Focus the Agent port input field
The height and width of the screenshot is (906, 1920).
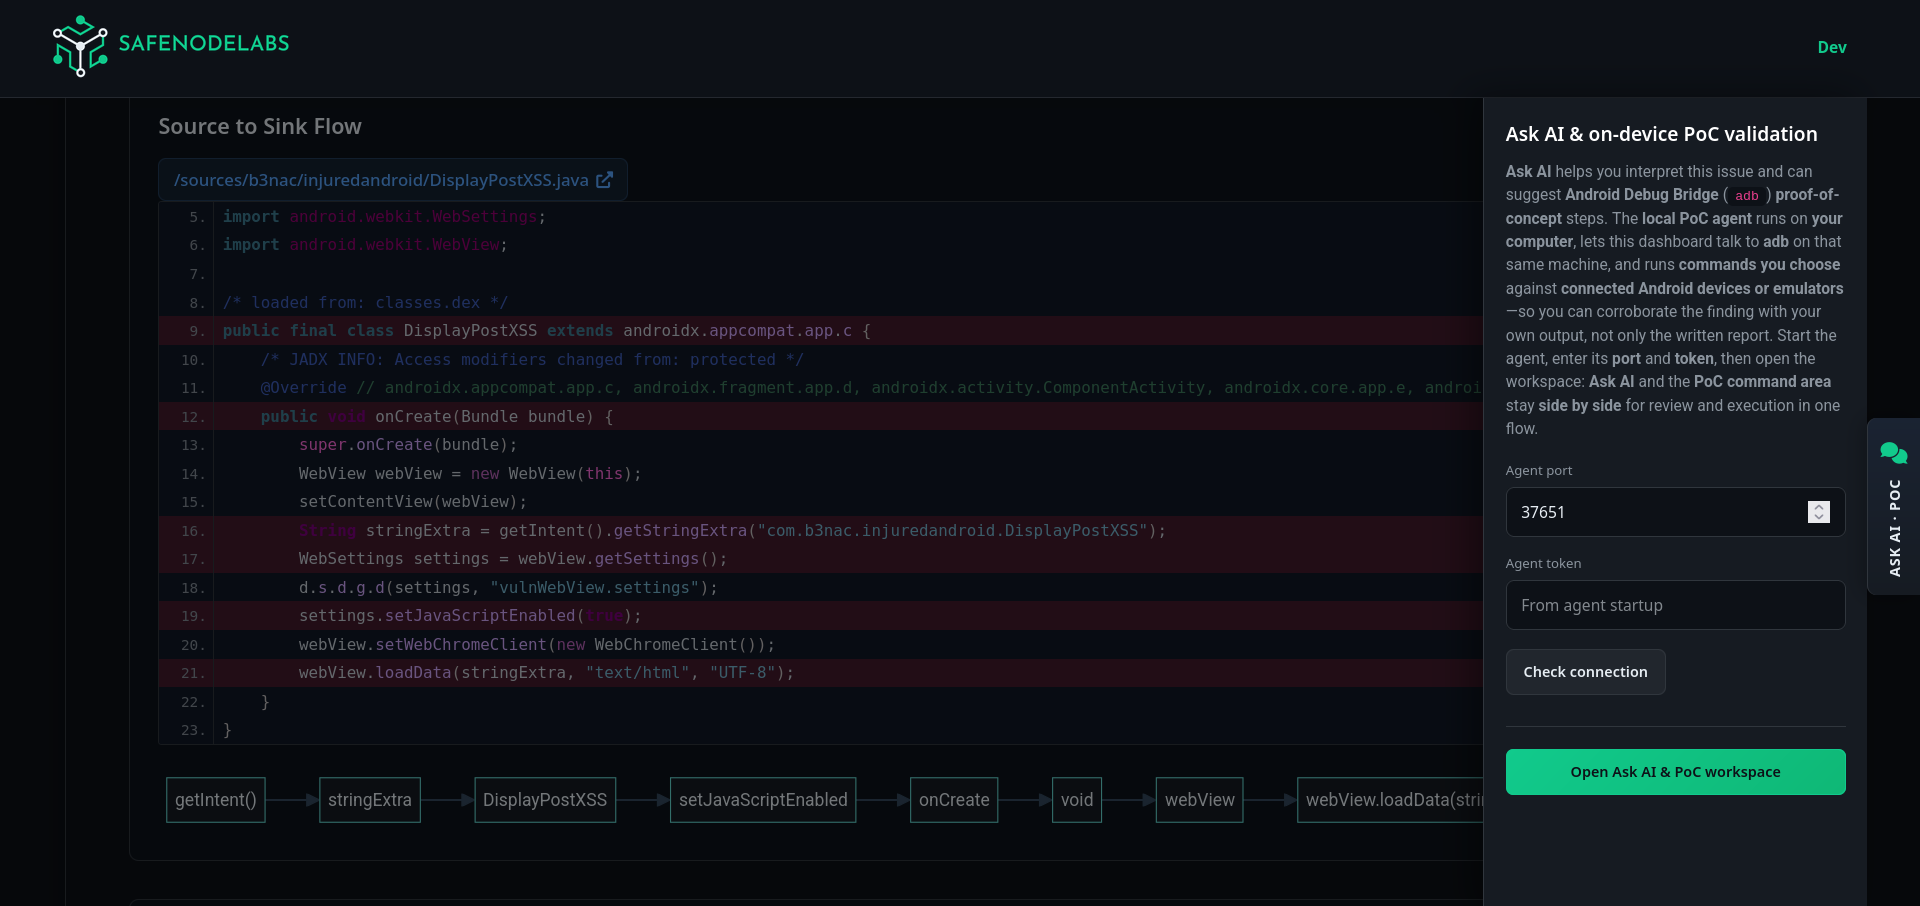pos(1675,512)
